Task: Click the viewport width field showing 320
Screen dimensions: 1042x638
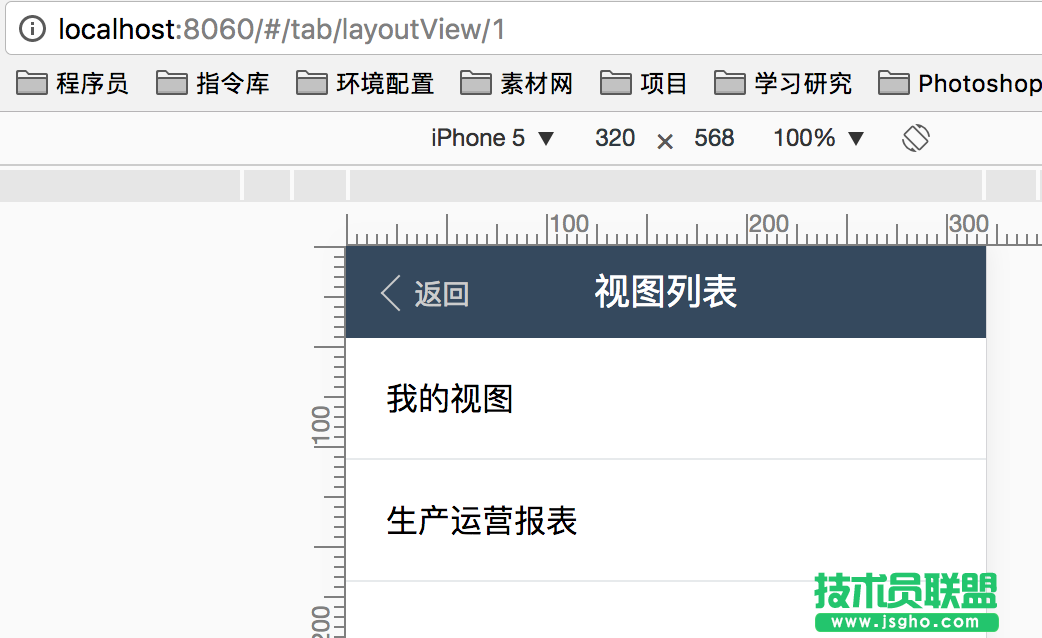Action: coord(614,138)
